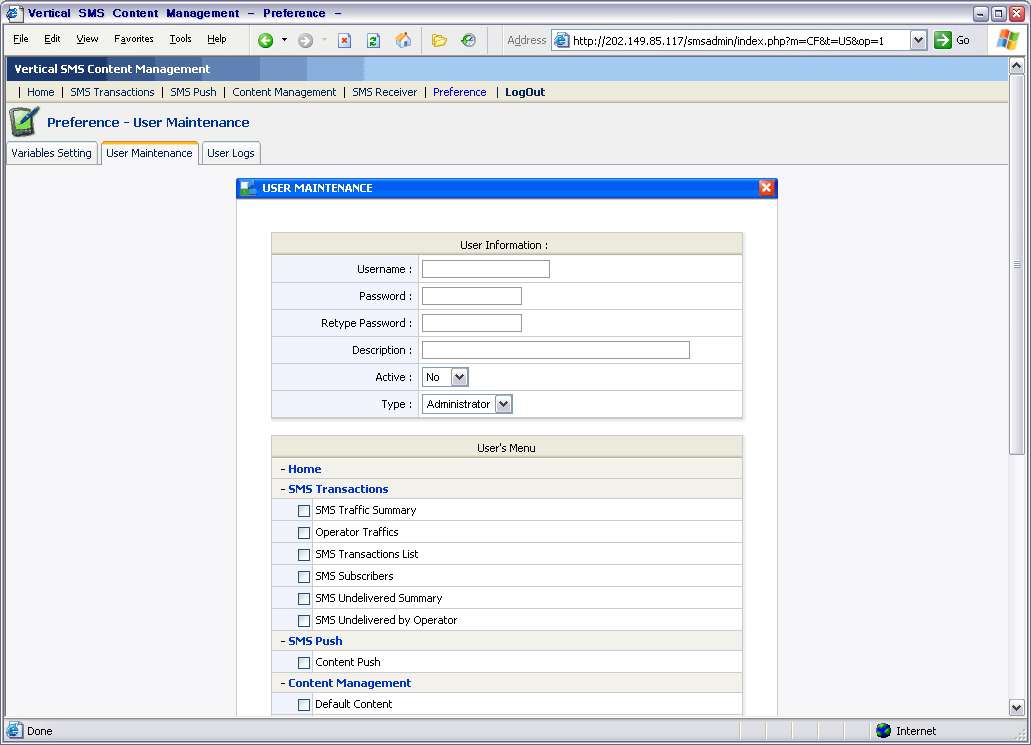Enable the Operator Traffics checkbox
Image resolution: width=1031 pixels, height=745 pixels.
304,533
